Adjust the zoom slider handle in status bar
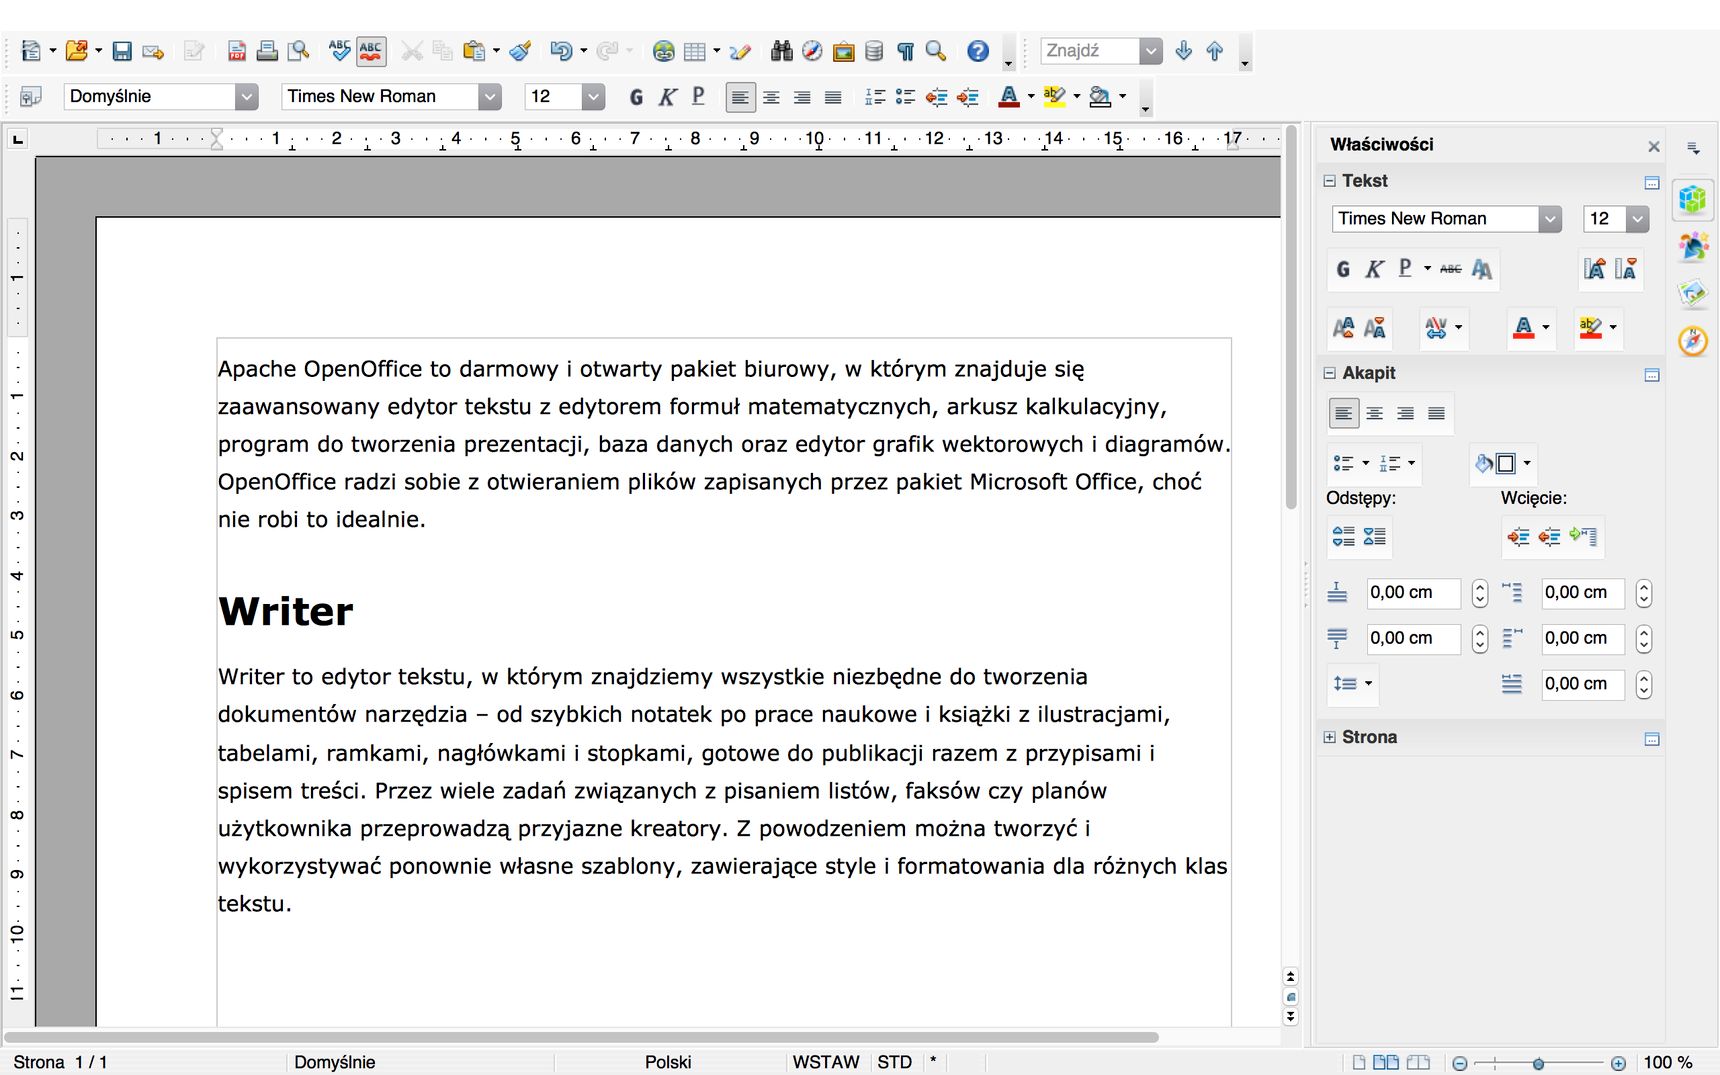 point(1538,1063)
